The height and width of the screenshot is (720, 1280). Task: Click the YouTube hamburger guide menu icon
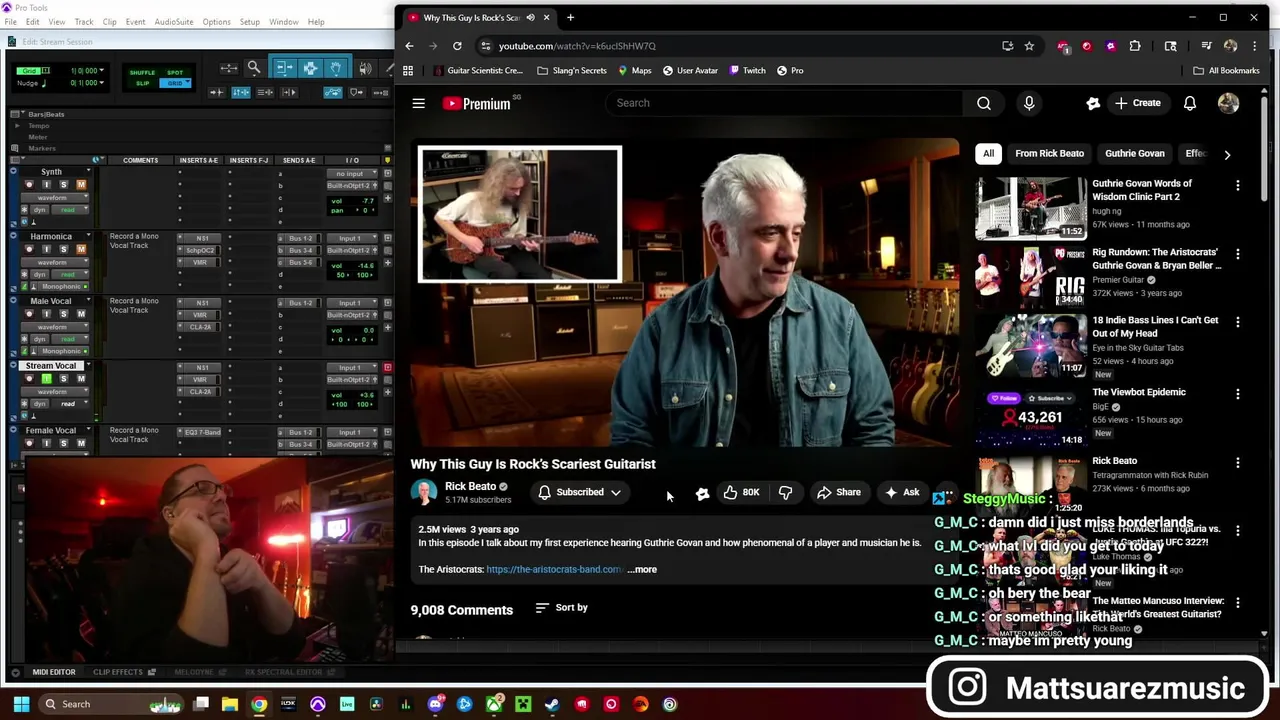[419, 103]
